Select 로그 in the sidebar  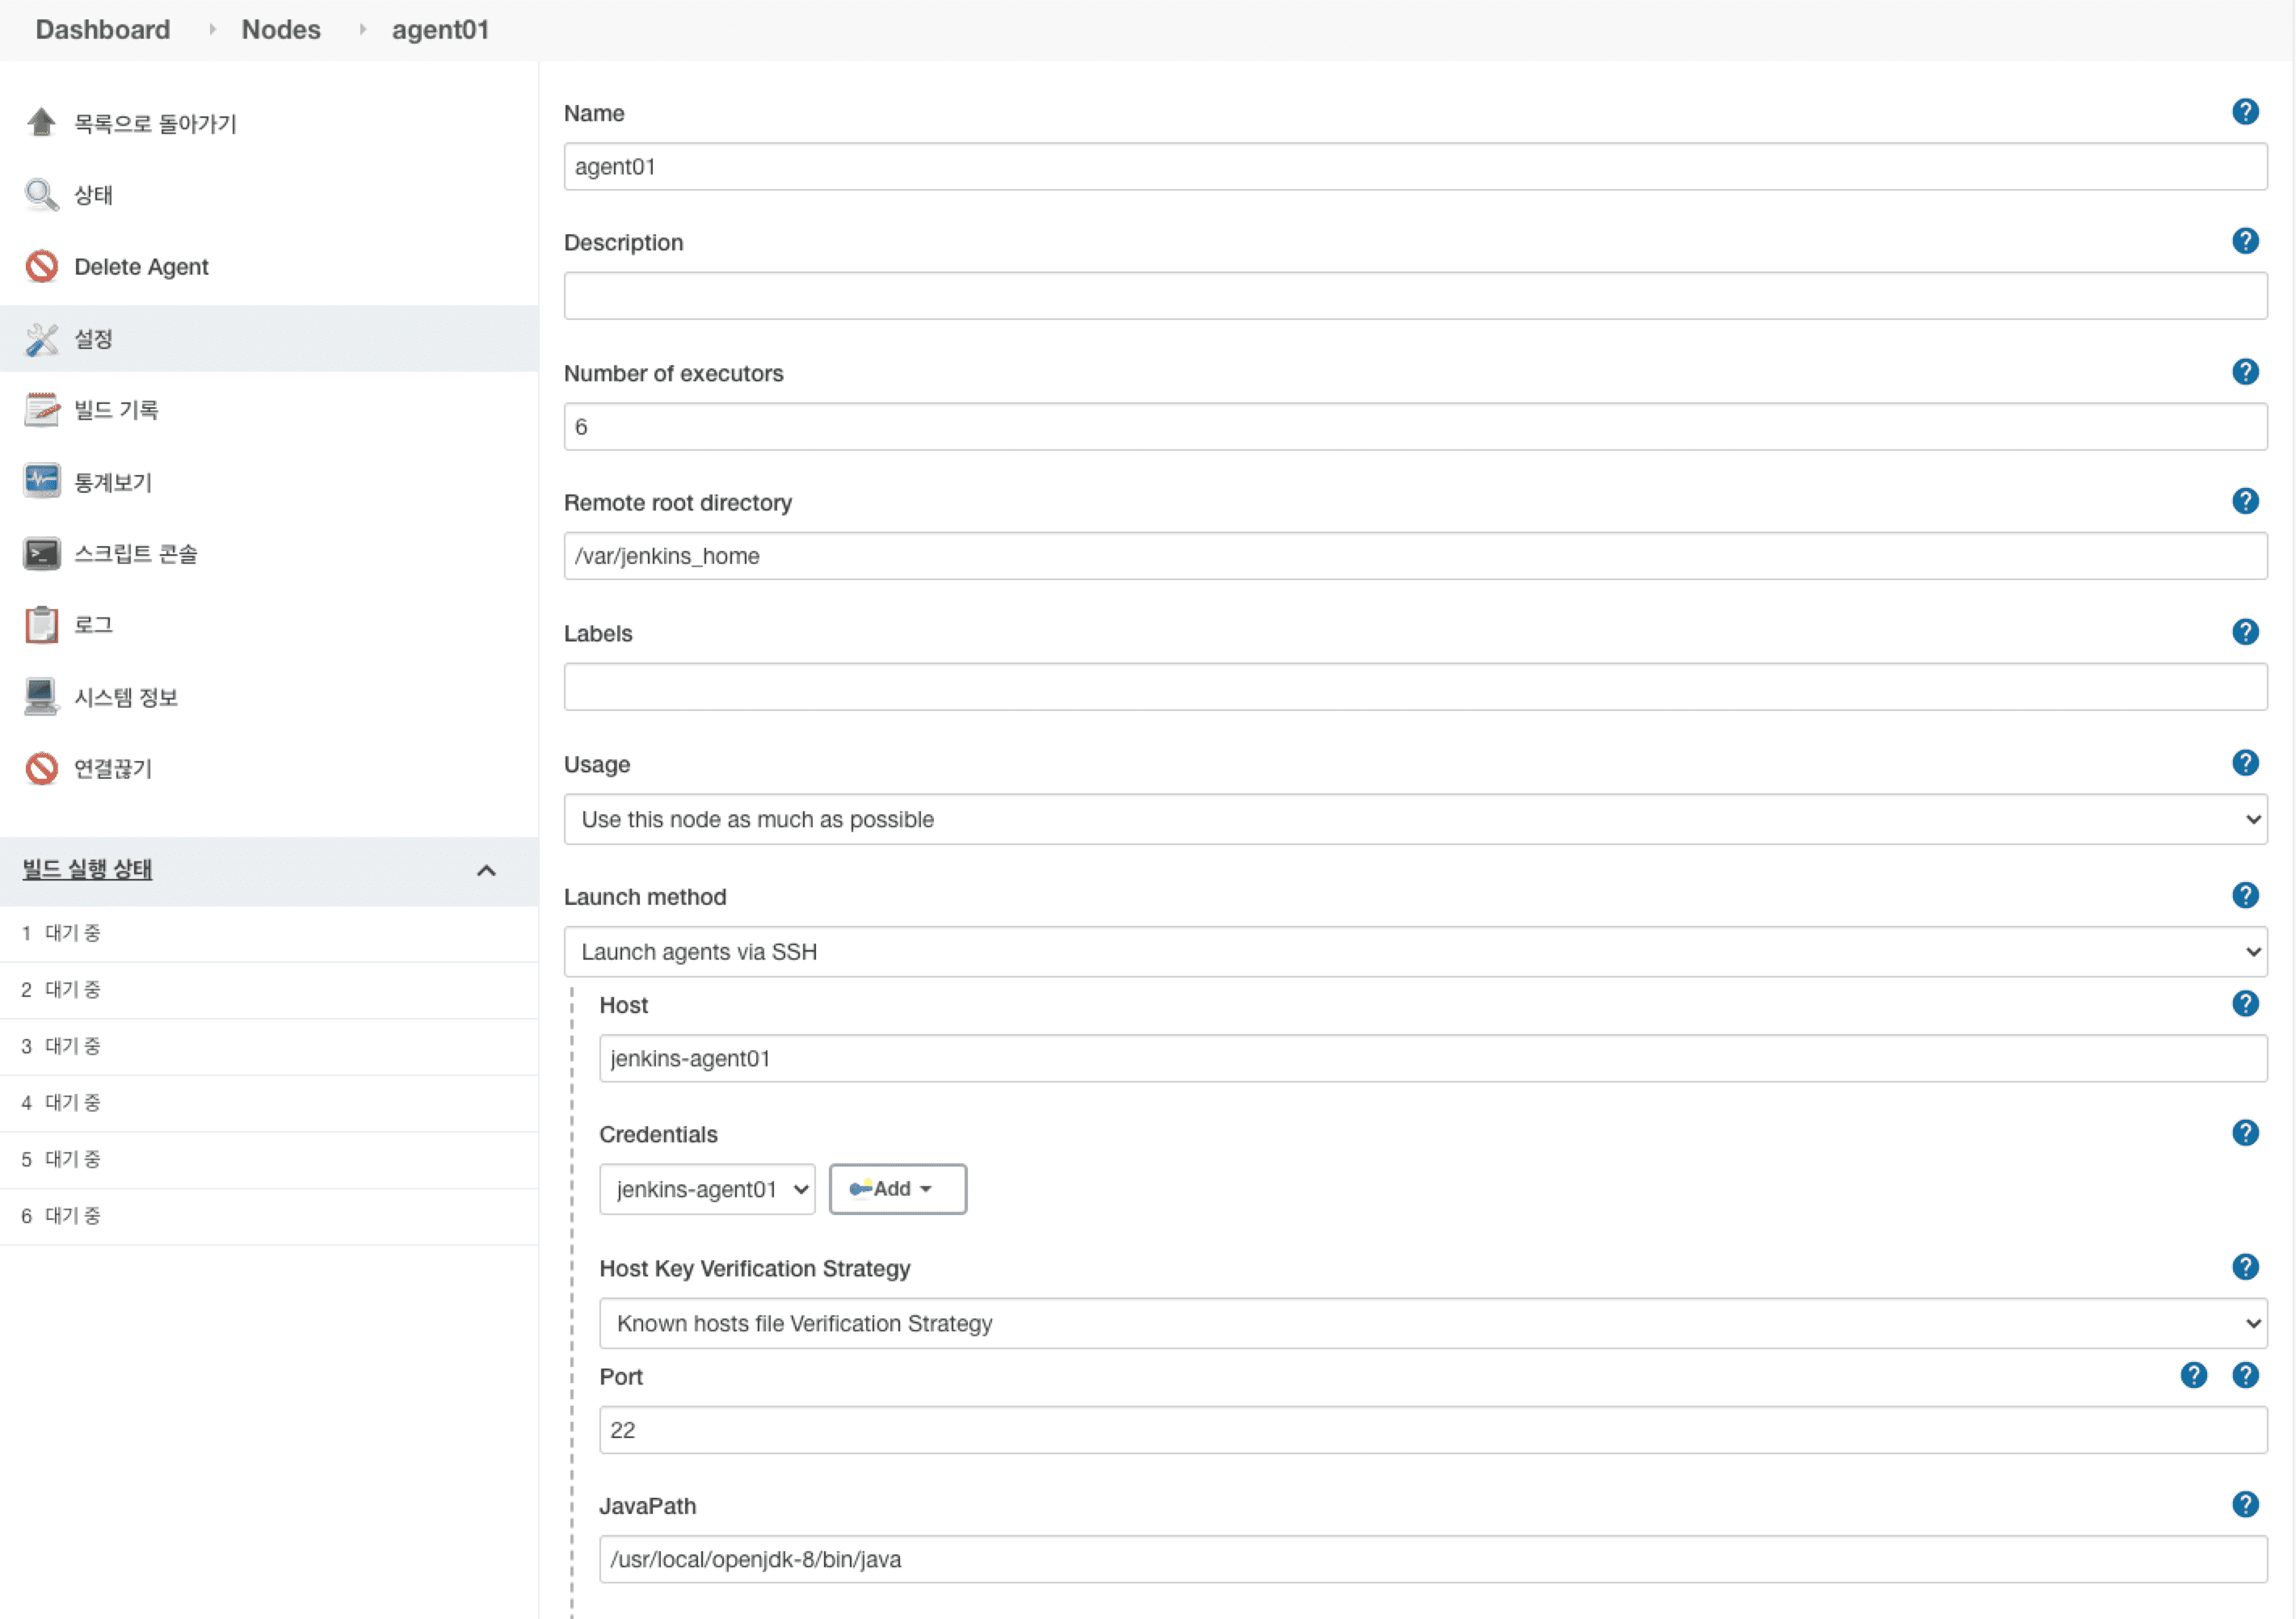click(x=93, y=625)
